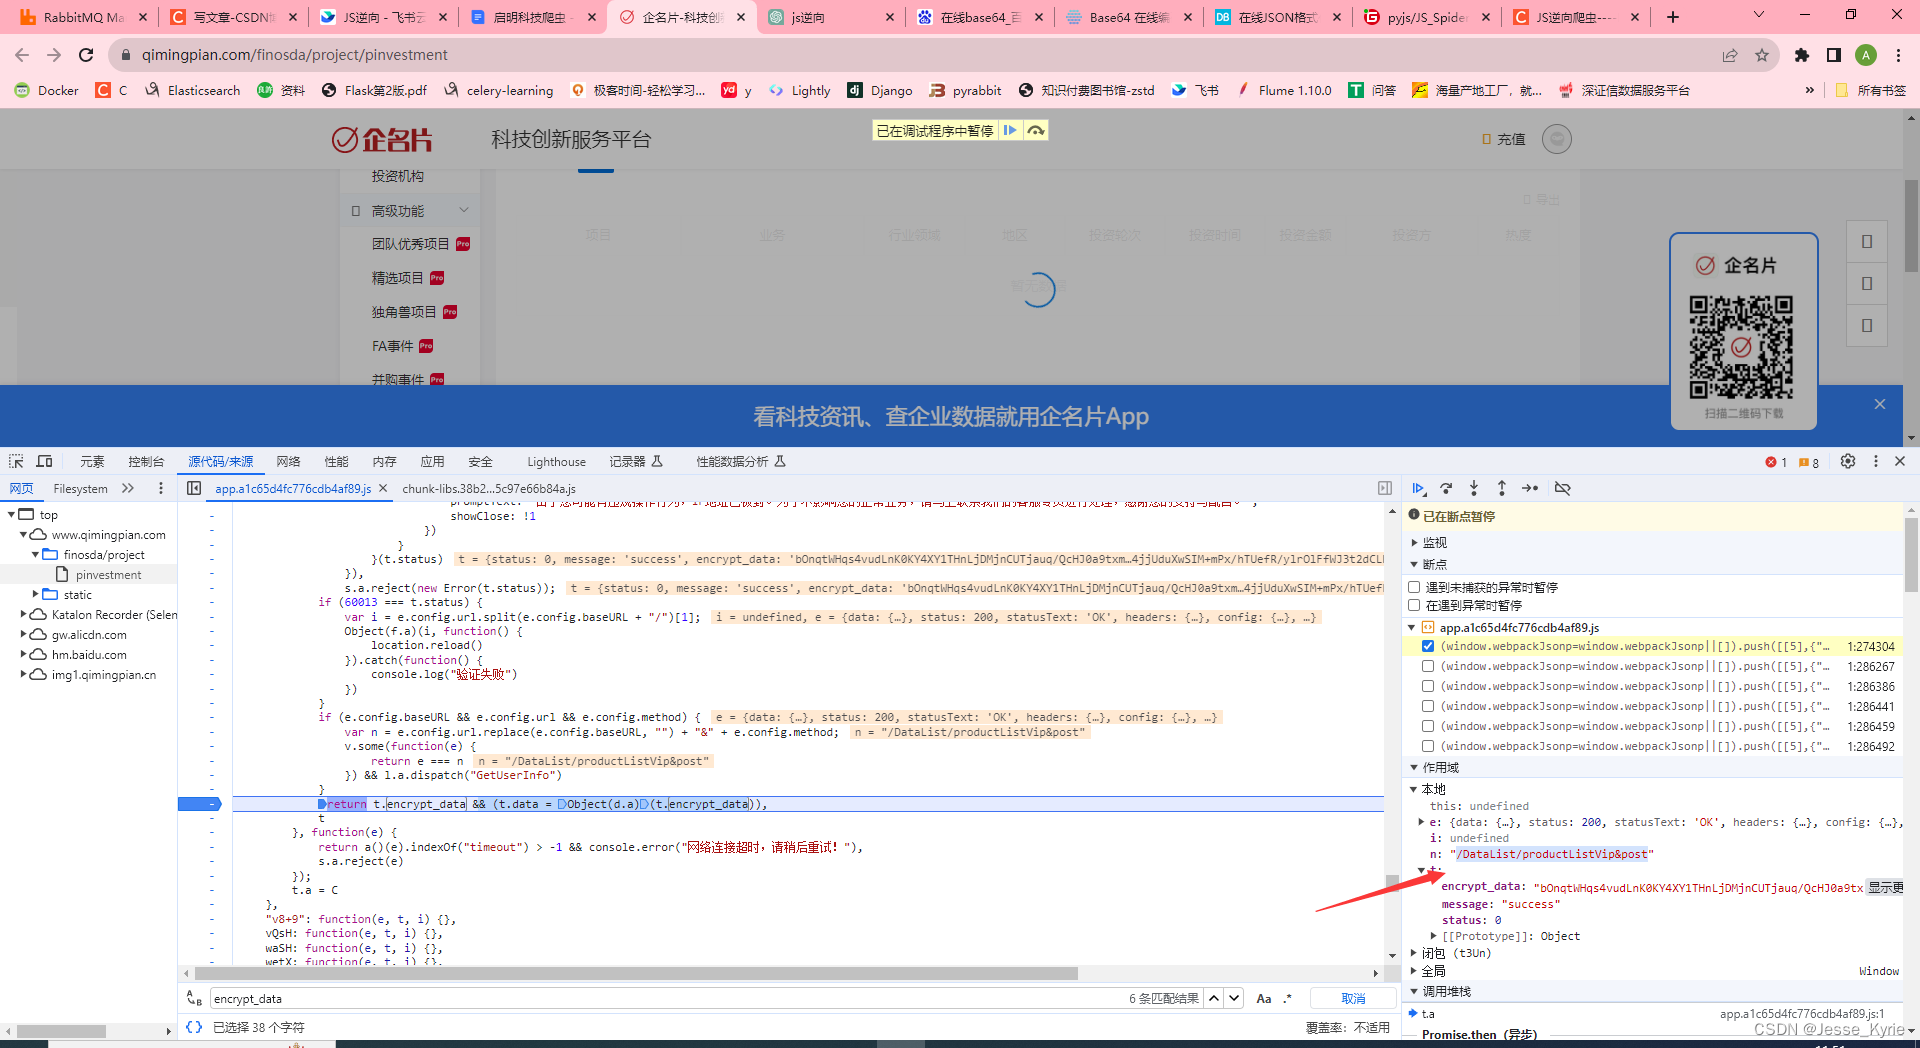Collapse the 断点 breakpoints section

[x=1415, y=564]
